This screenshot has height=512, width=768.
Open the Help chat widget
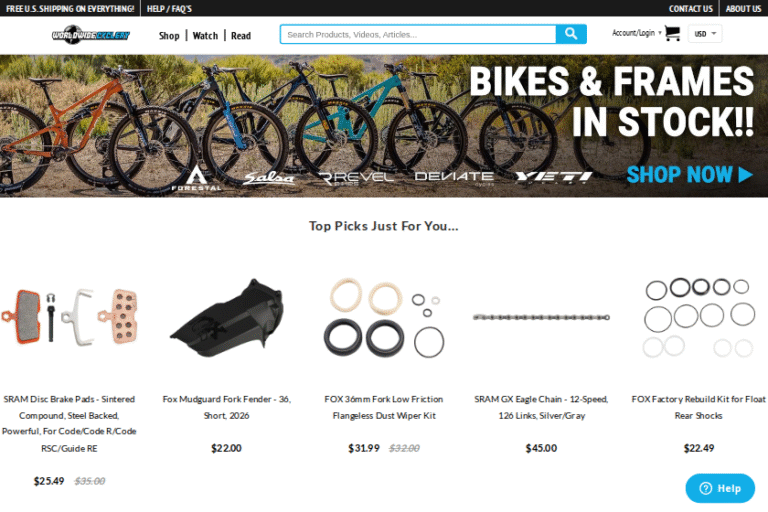(720, 488)
